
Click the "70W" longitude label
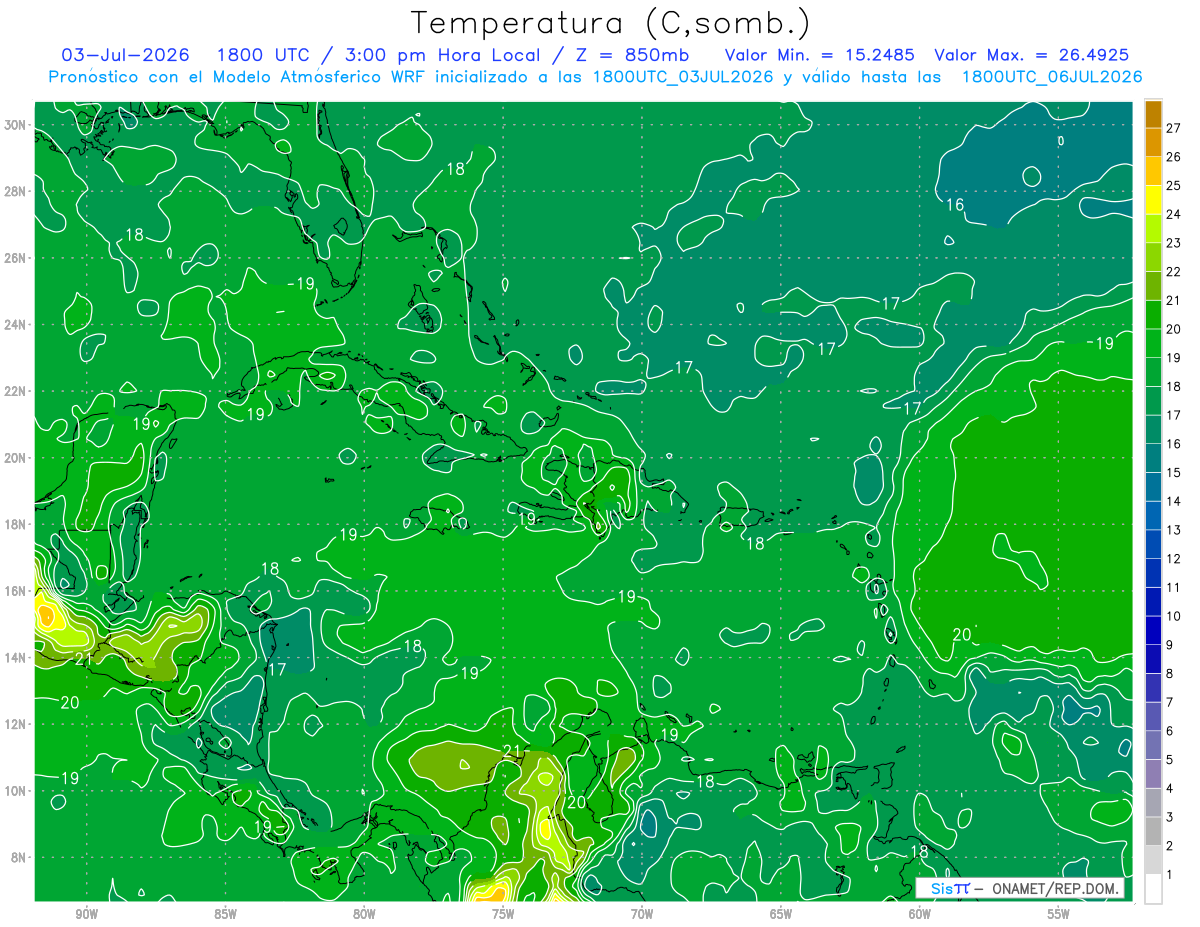642,914
